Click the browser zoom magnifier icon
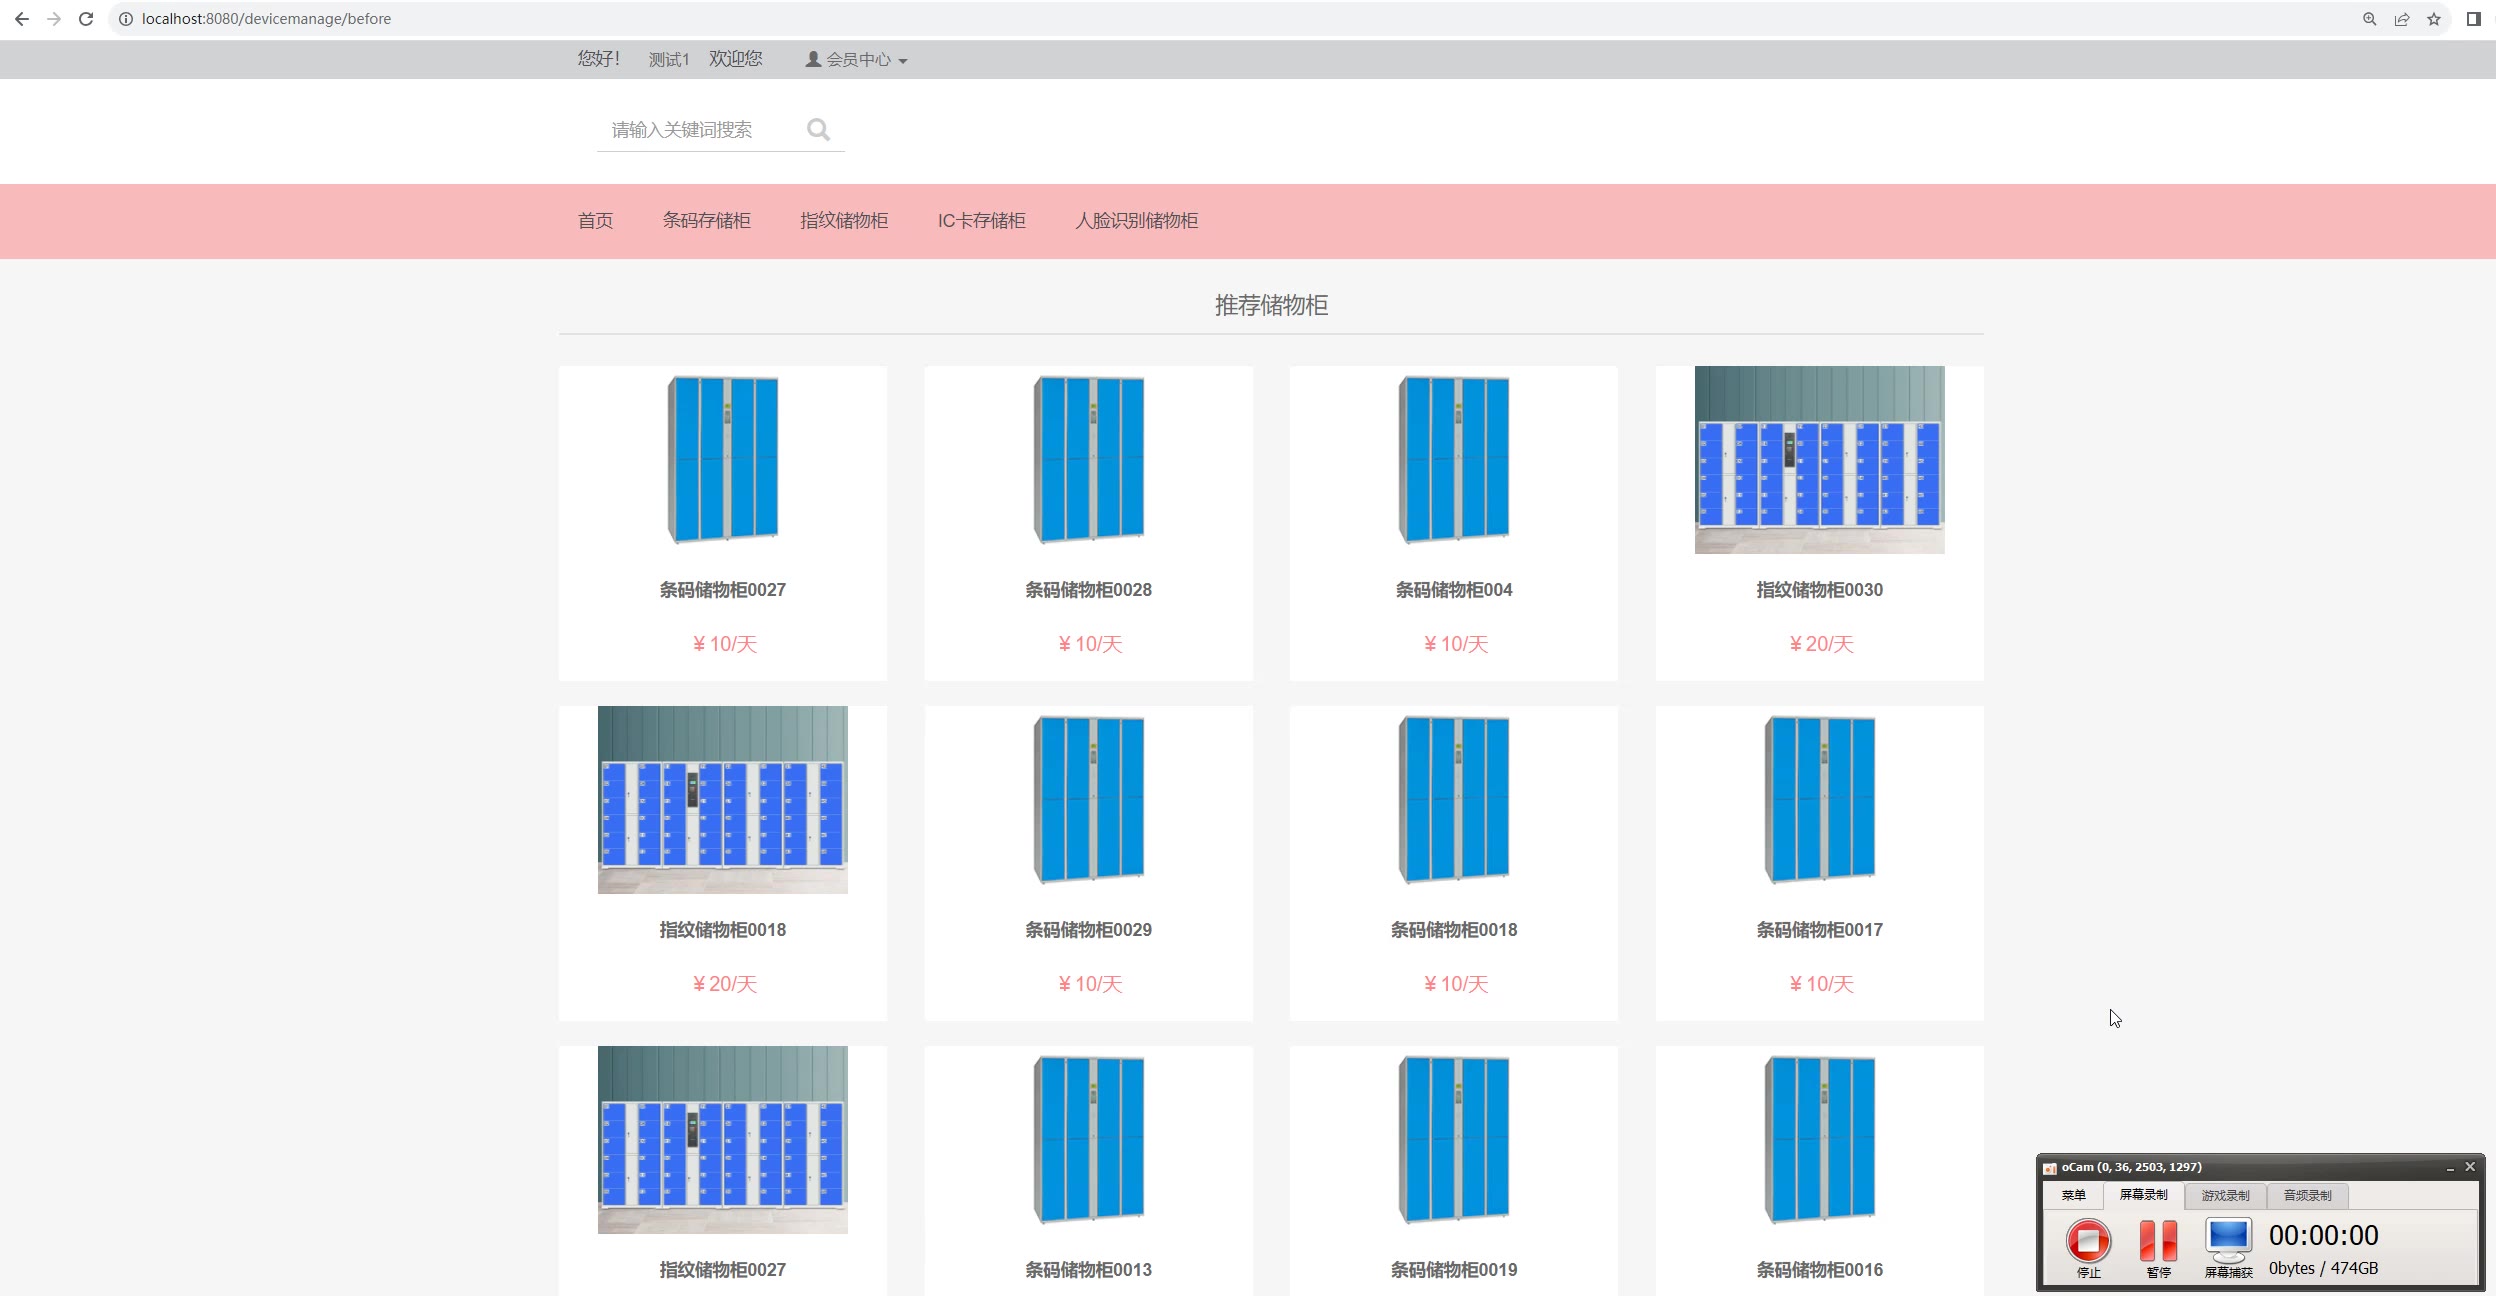Image resolution: width=2496 pixels, height=1296 pixels. pyautogui.click(x=2369, y=19)
